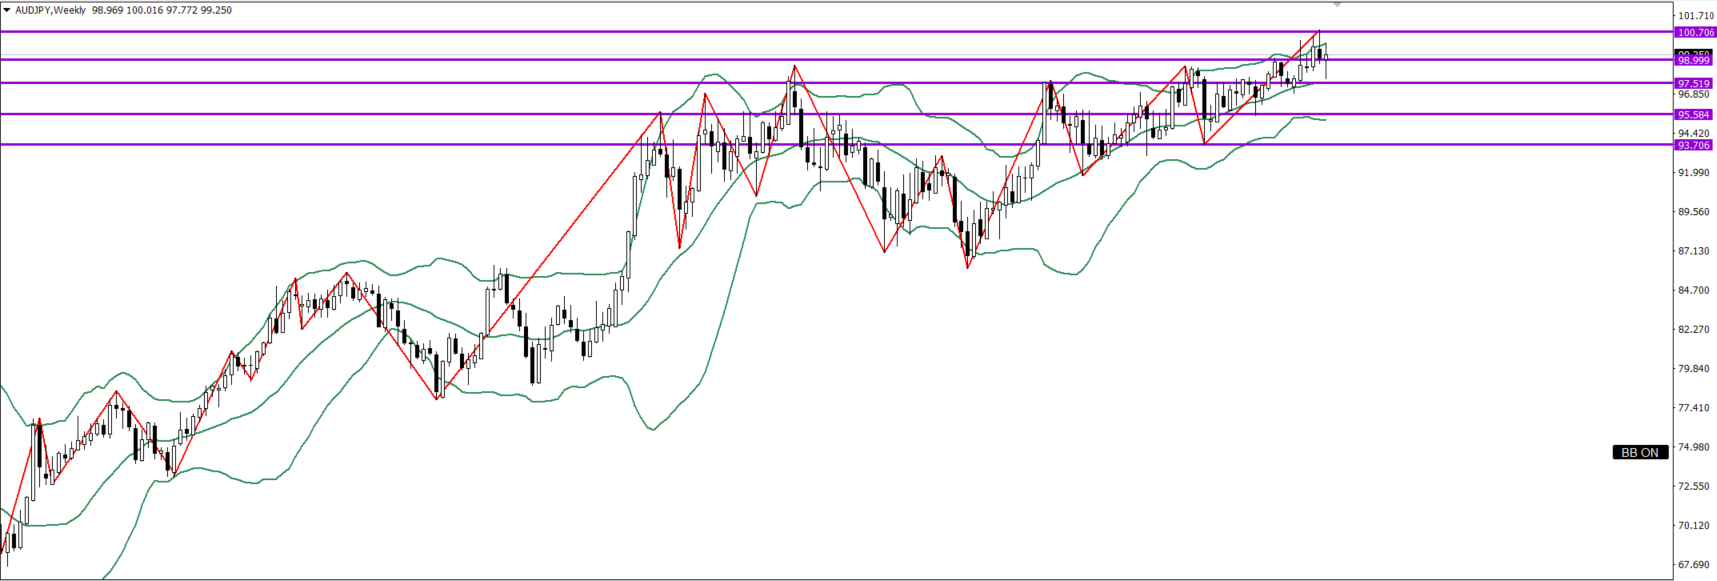Select the 93.706 purple price label
This screenshot has height=581, width=1717.
[x=1695, y=146]
